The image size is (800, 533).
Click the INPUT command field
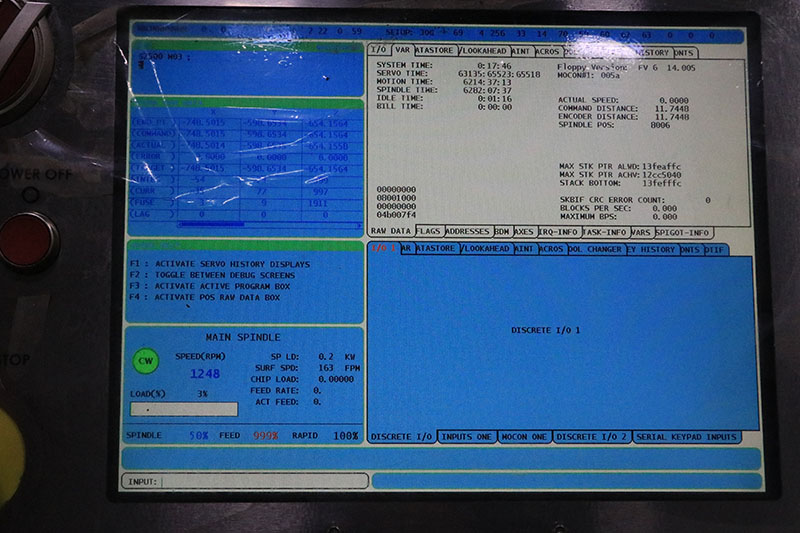[262, 481]
